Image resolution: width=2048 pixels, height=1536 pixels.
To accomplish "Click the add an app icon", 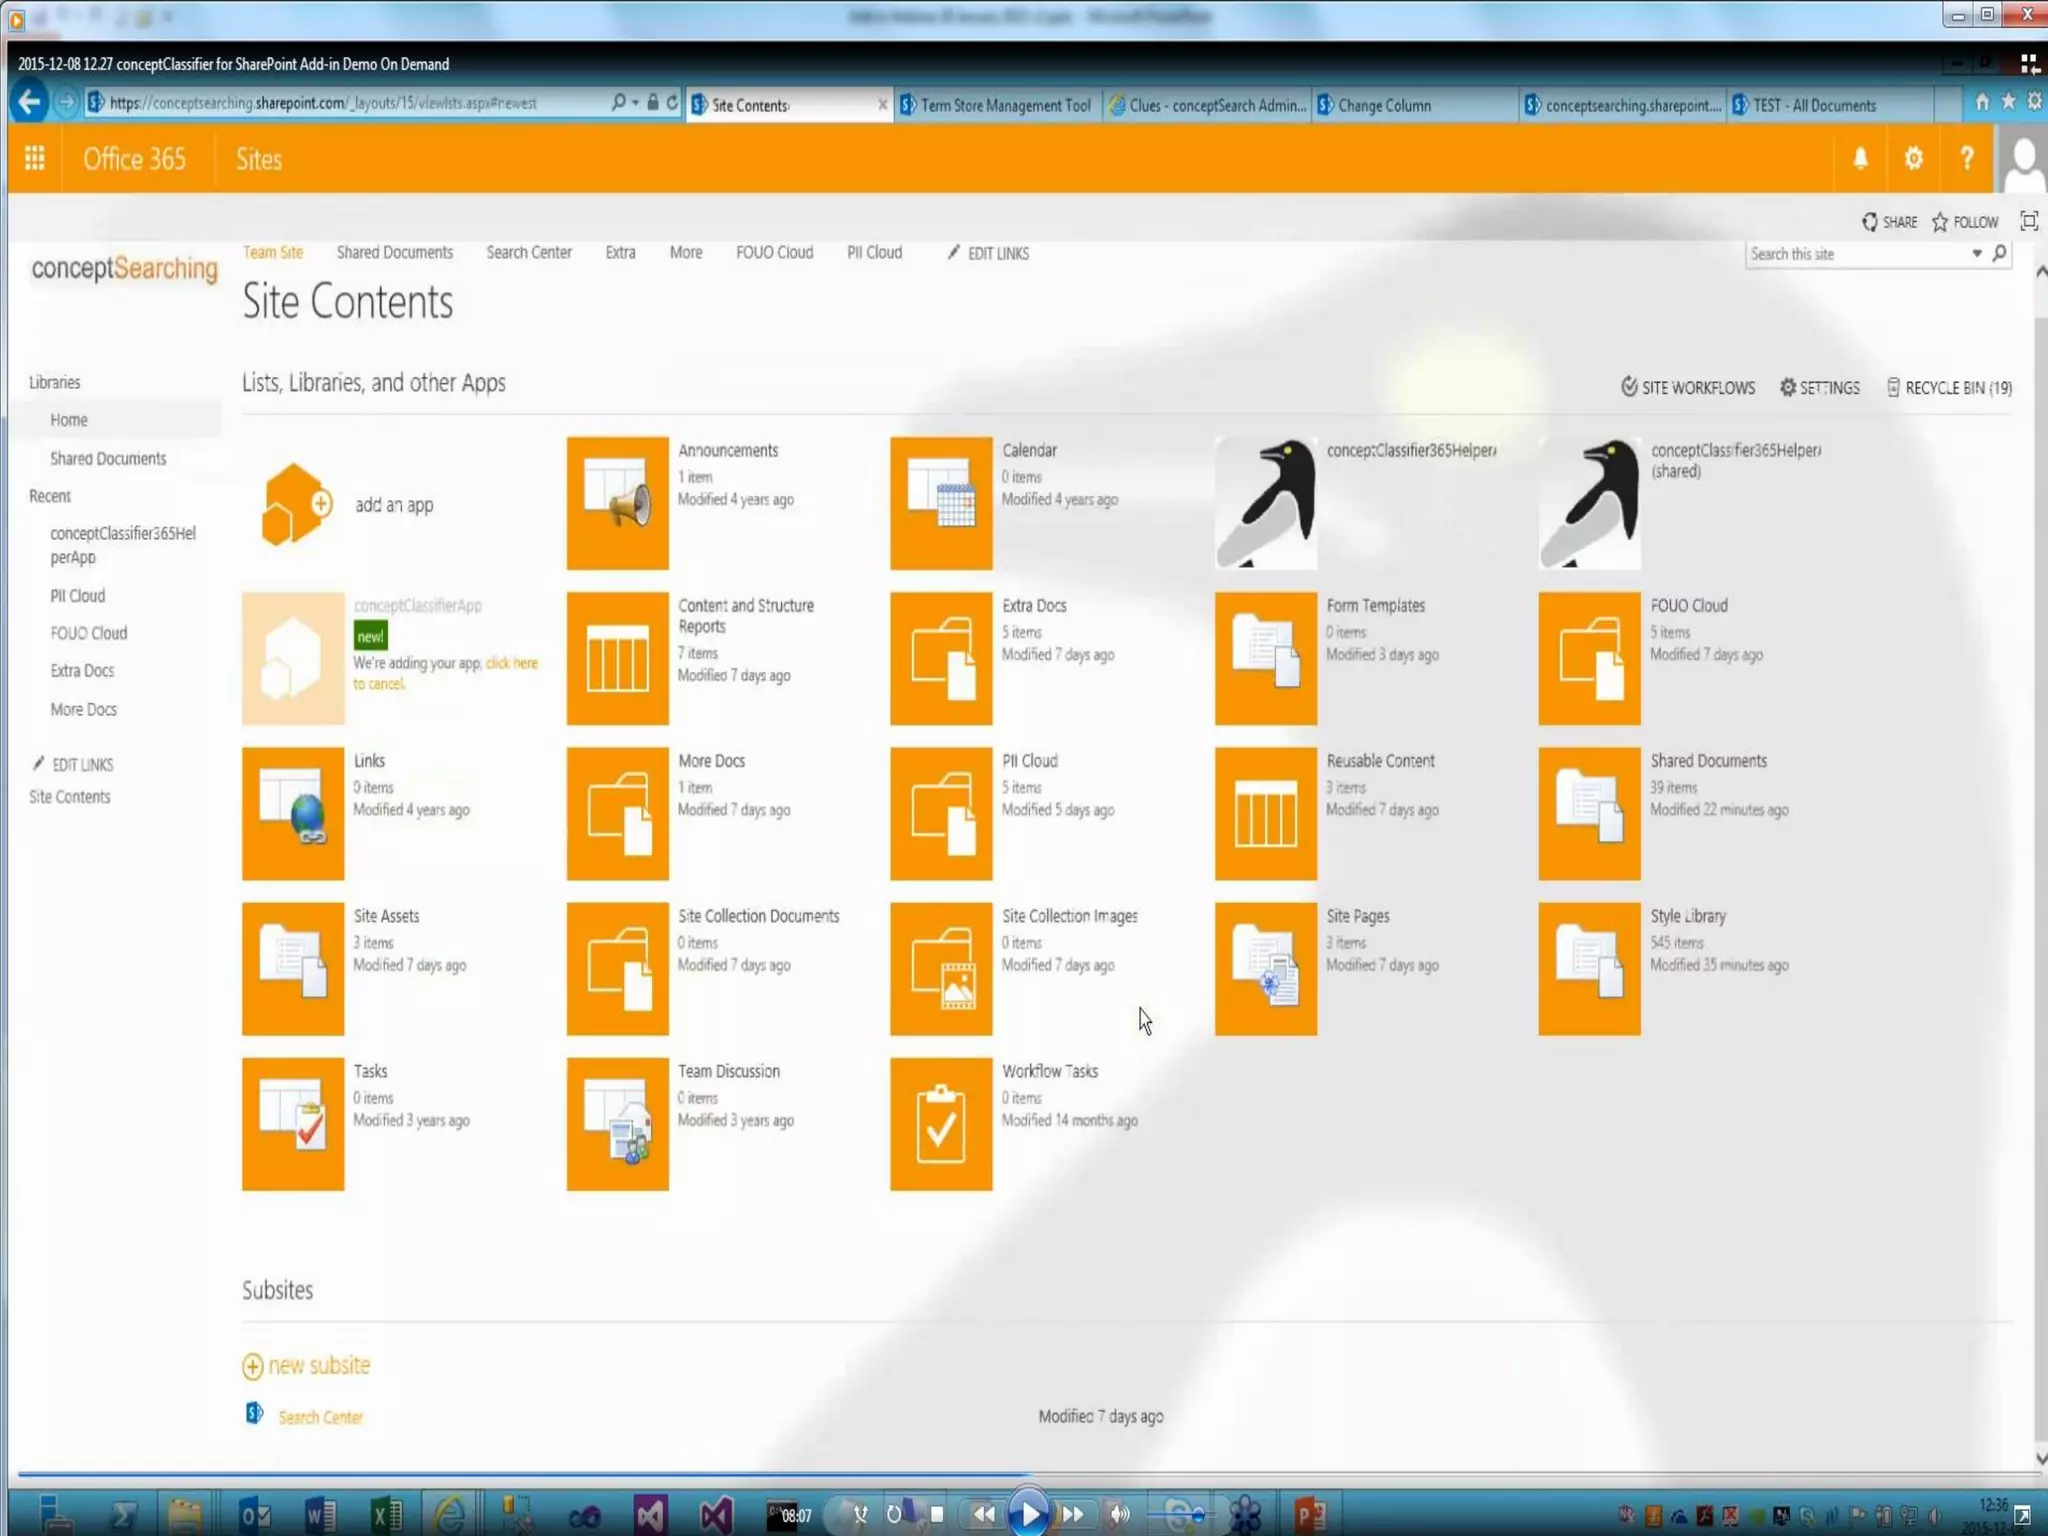I will pyautogui.click(x=294, y=504).
